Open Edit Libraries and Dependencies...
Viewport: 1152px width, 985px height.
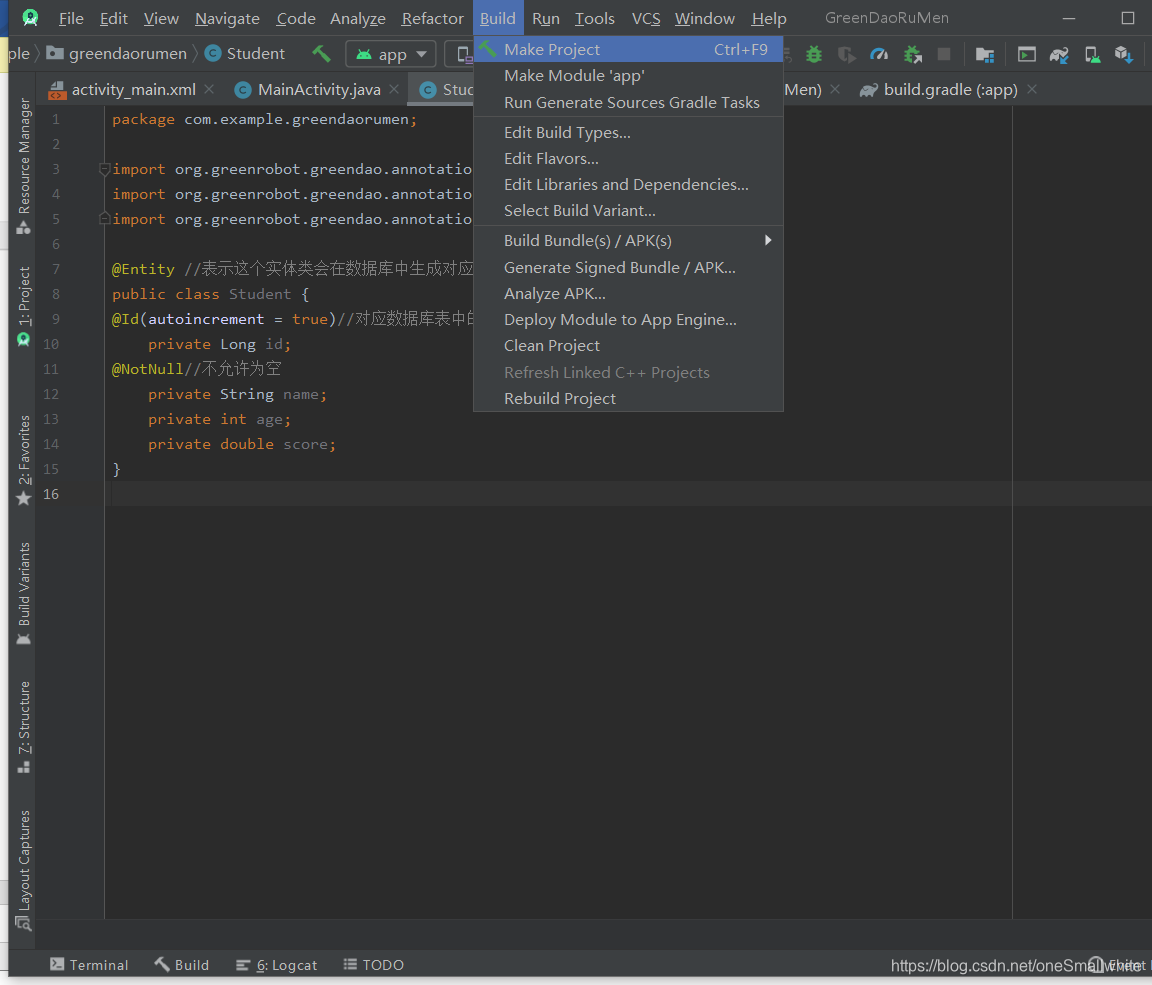(x=628, y=184)
